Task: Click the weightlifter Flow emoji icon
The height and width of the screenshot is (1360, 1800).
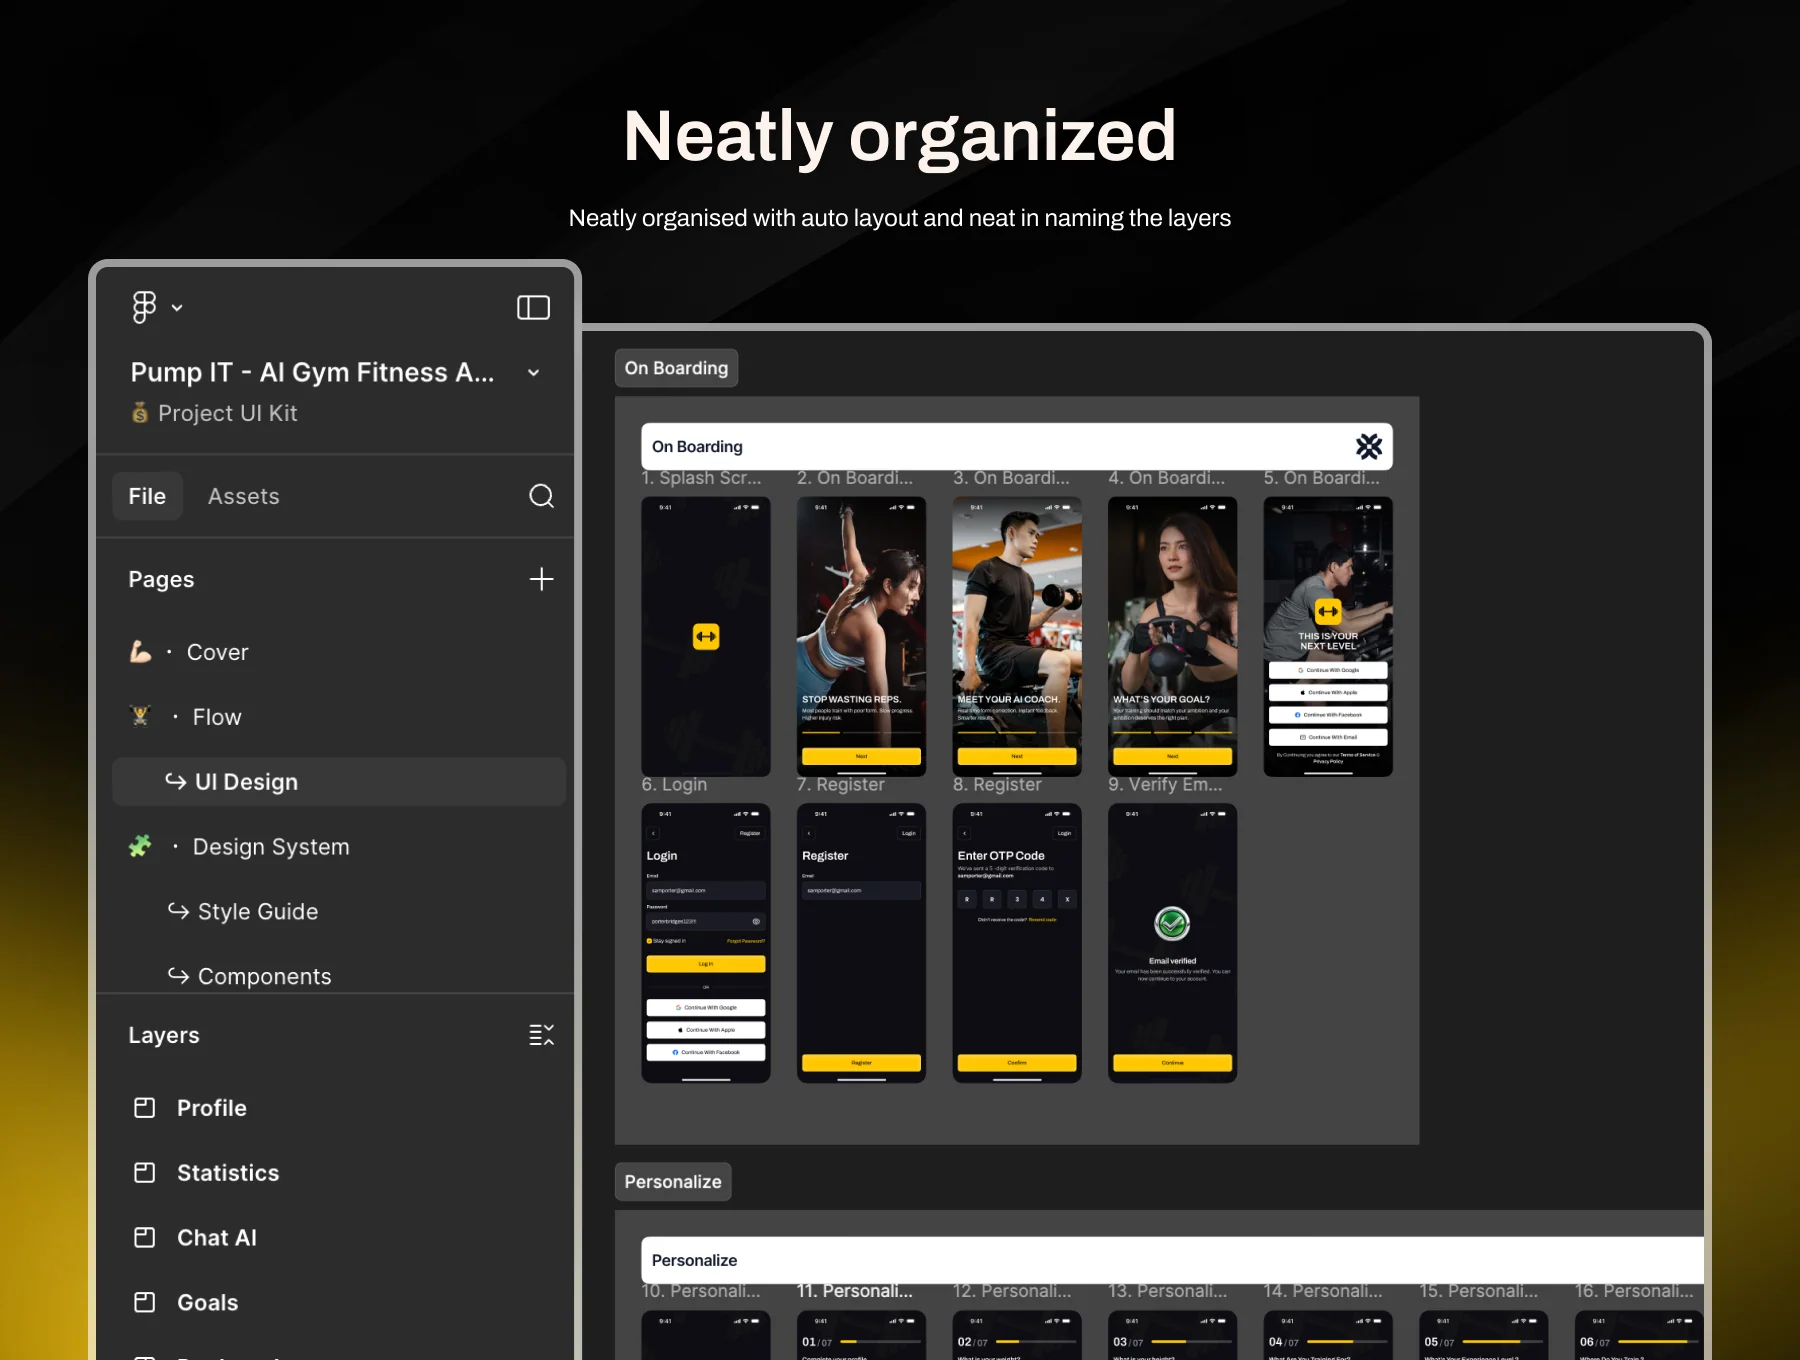Action: pos(140,716)
